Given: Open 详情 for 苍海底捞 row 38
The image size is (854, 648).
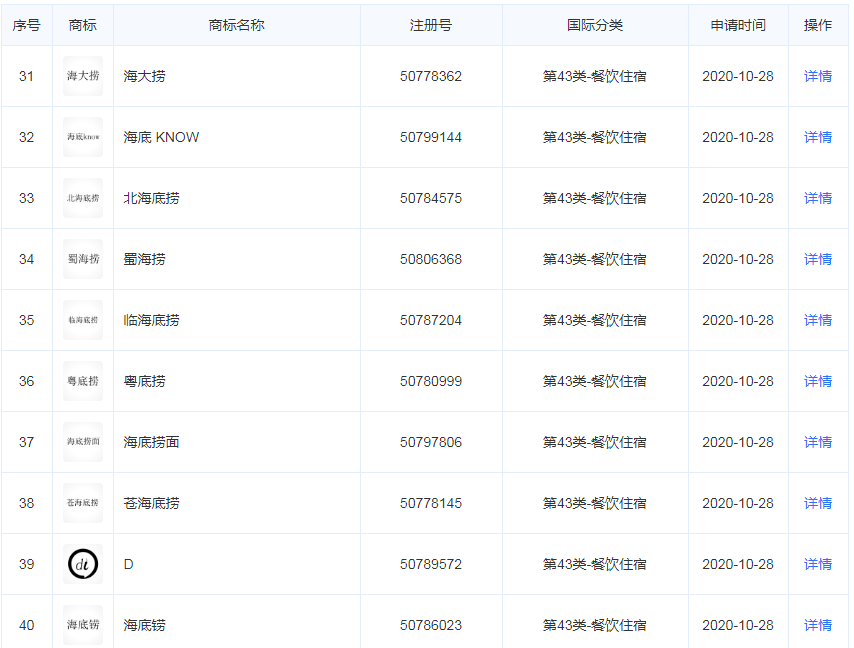Looking at the screenshot, I should point(818,502).
